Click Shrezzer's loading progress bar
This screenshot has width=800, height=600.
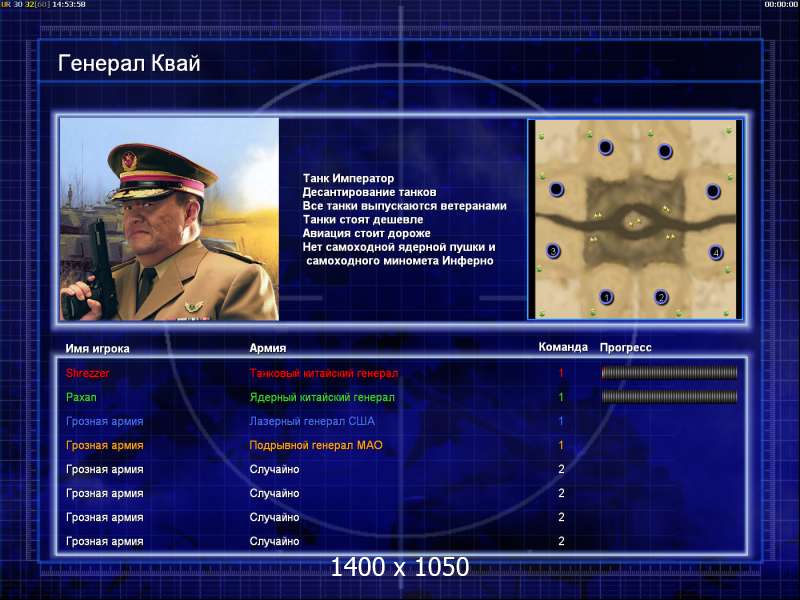tap(669, 373)
